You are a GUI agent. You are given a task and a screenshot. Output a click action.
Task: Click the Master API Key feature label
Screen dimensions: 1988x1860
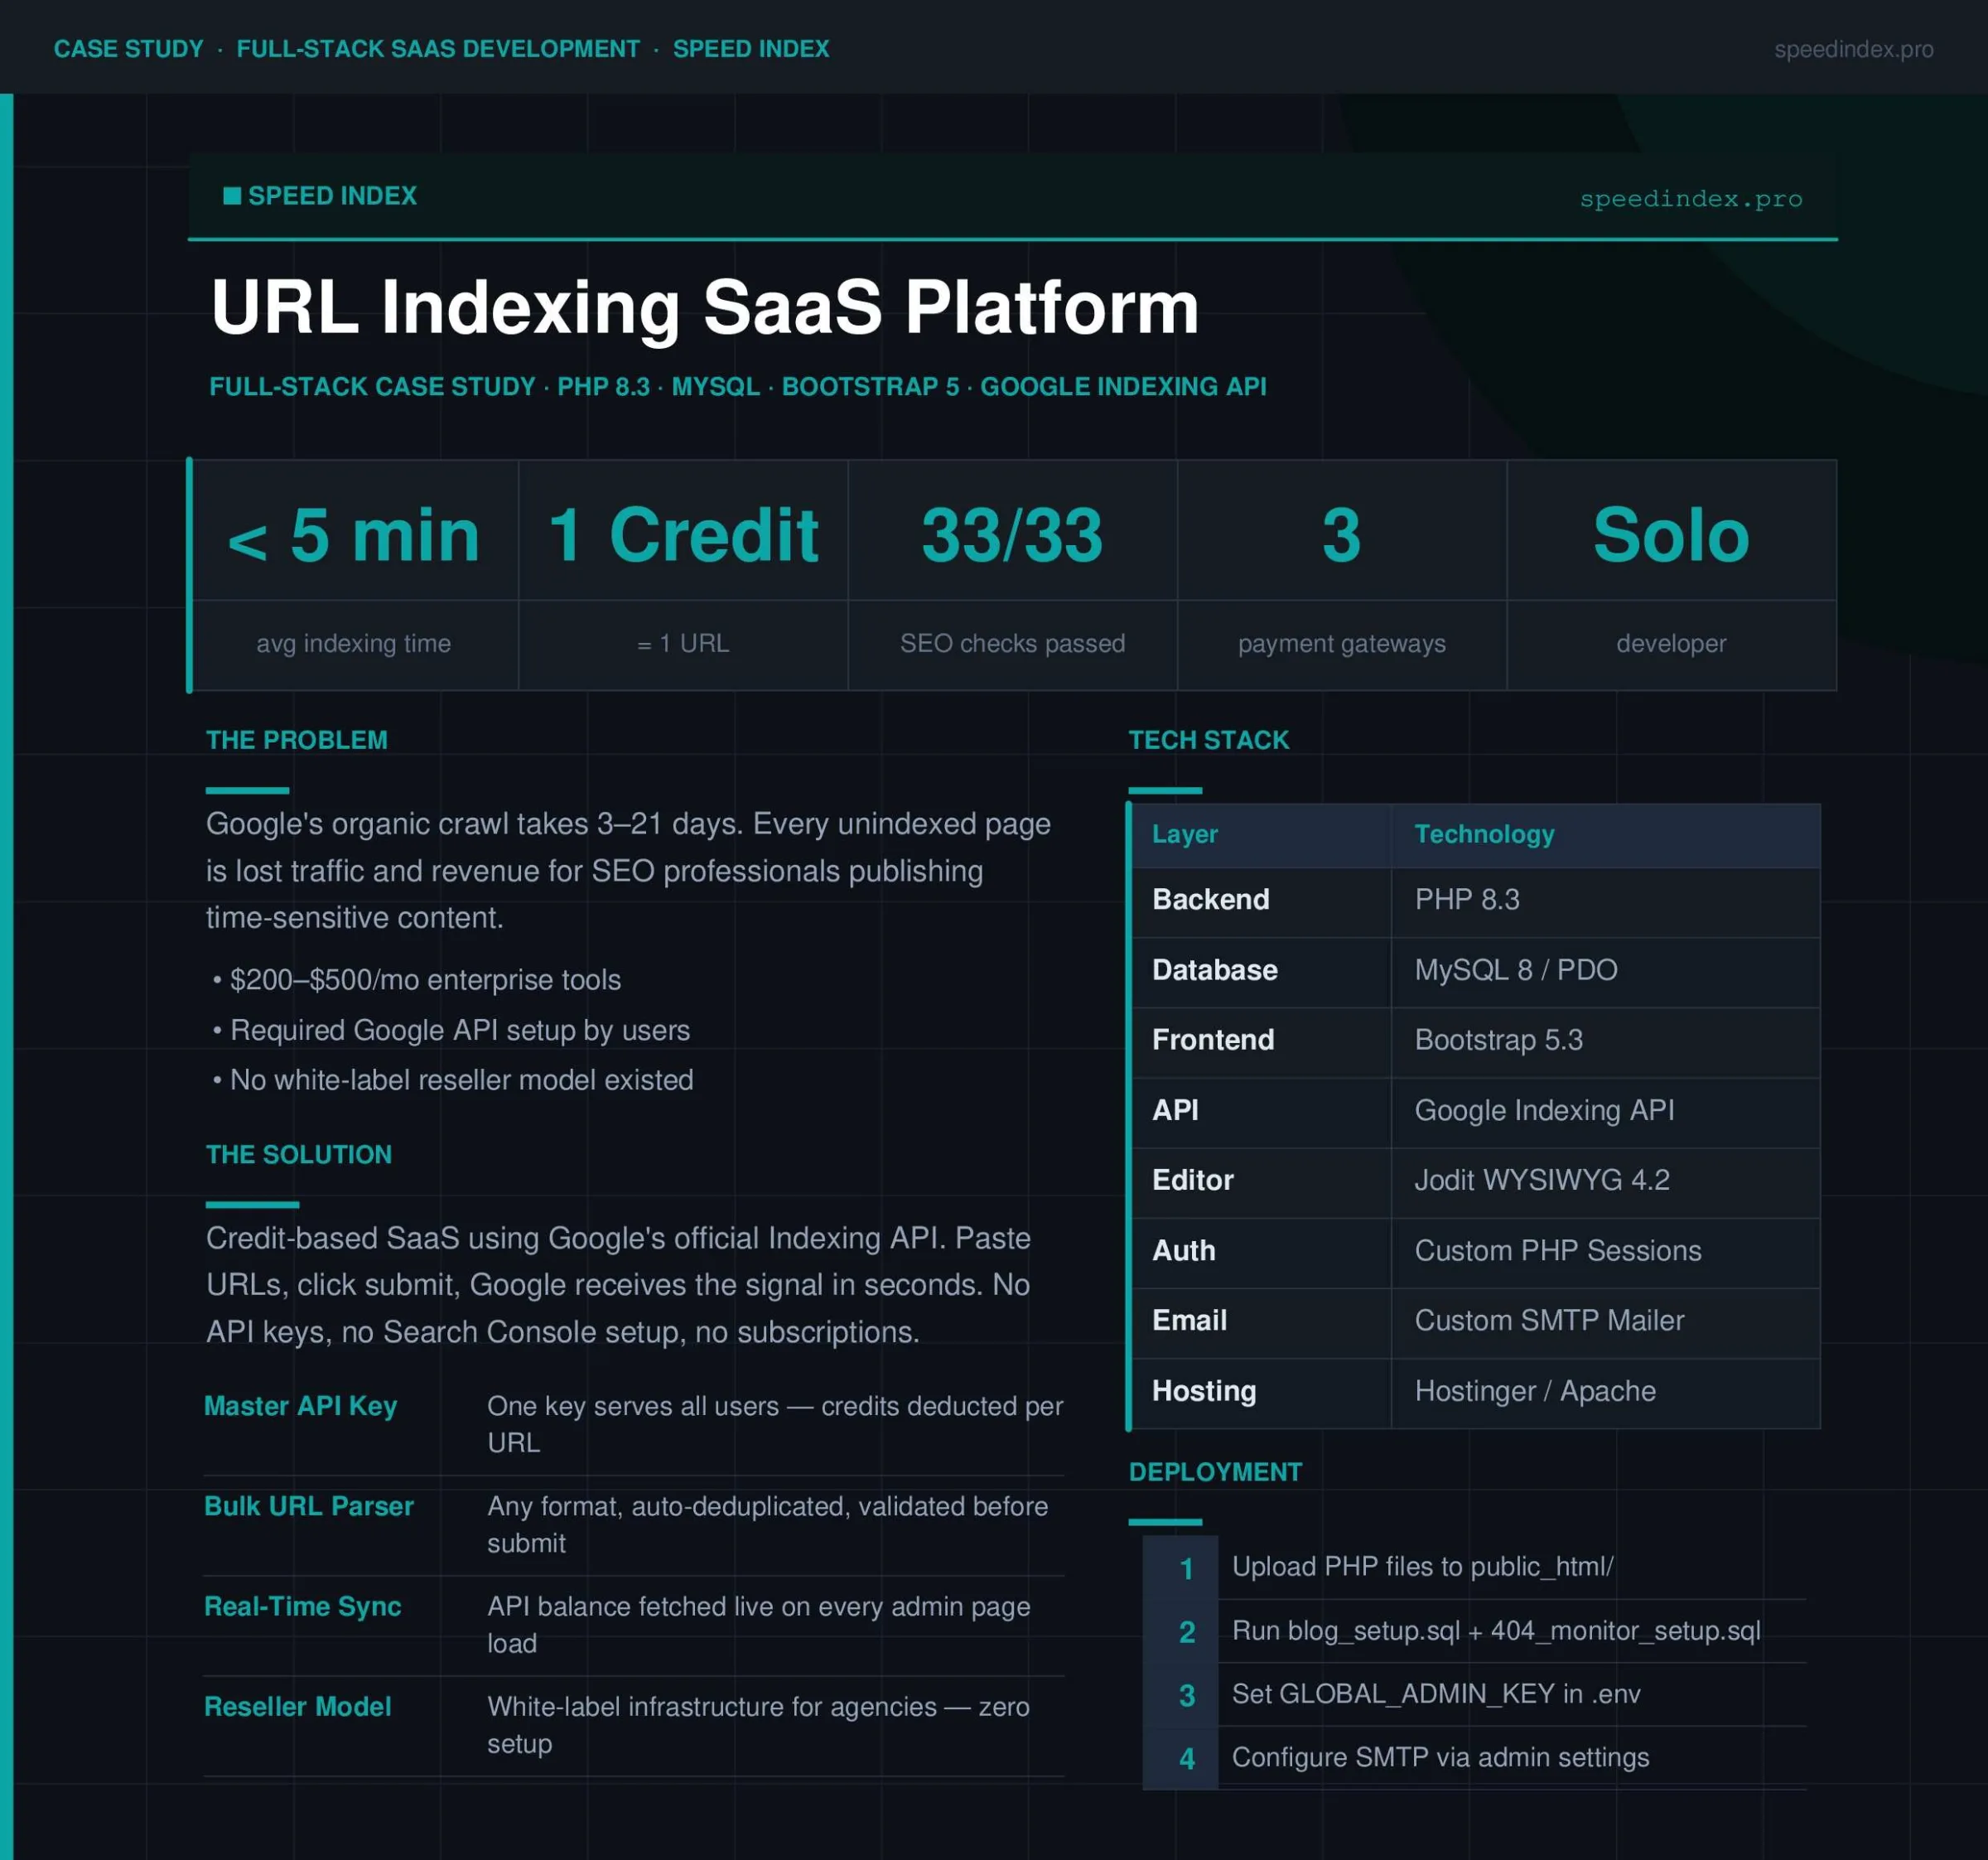pyautogui.click(x=300, y=1406)
